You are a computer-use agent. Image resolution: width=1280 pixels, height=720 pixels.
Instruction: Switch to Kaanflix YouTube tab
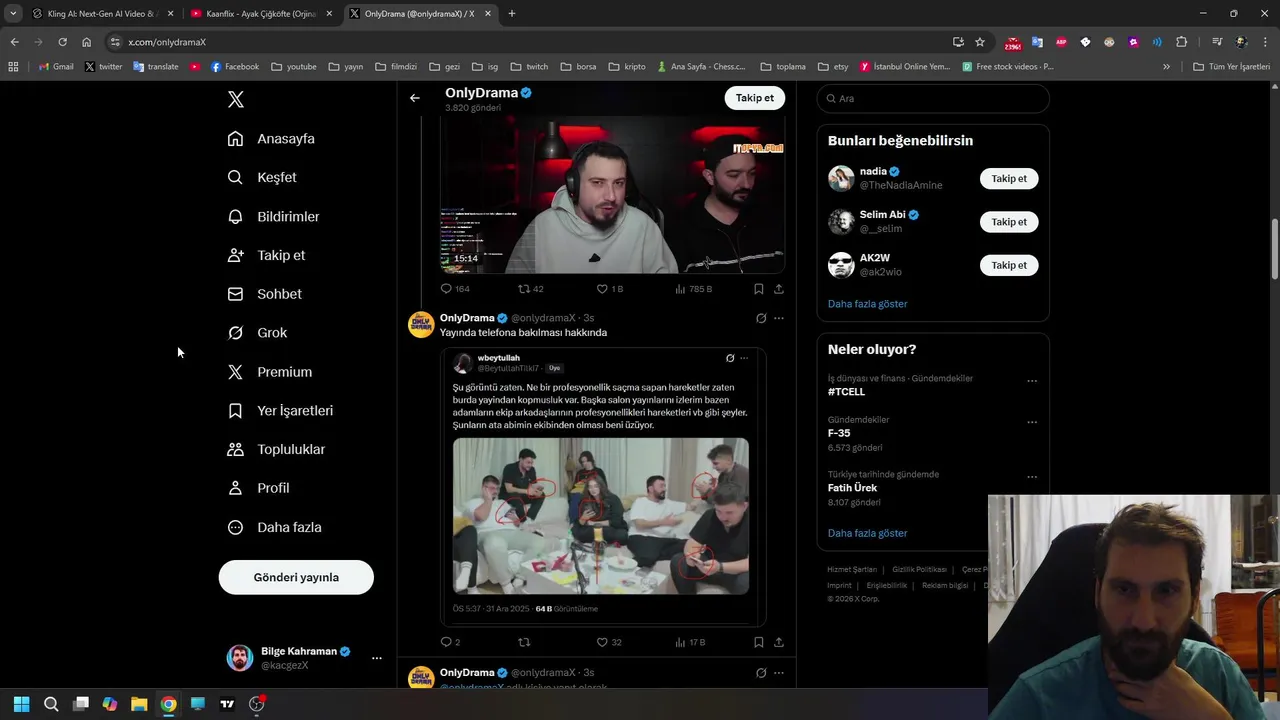[x=260, y=14]
